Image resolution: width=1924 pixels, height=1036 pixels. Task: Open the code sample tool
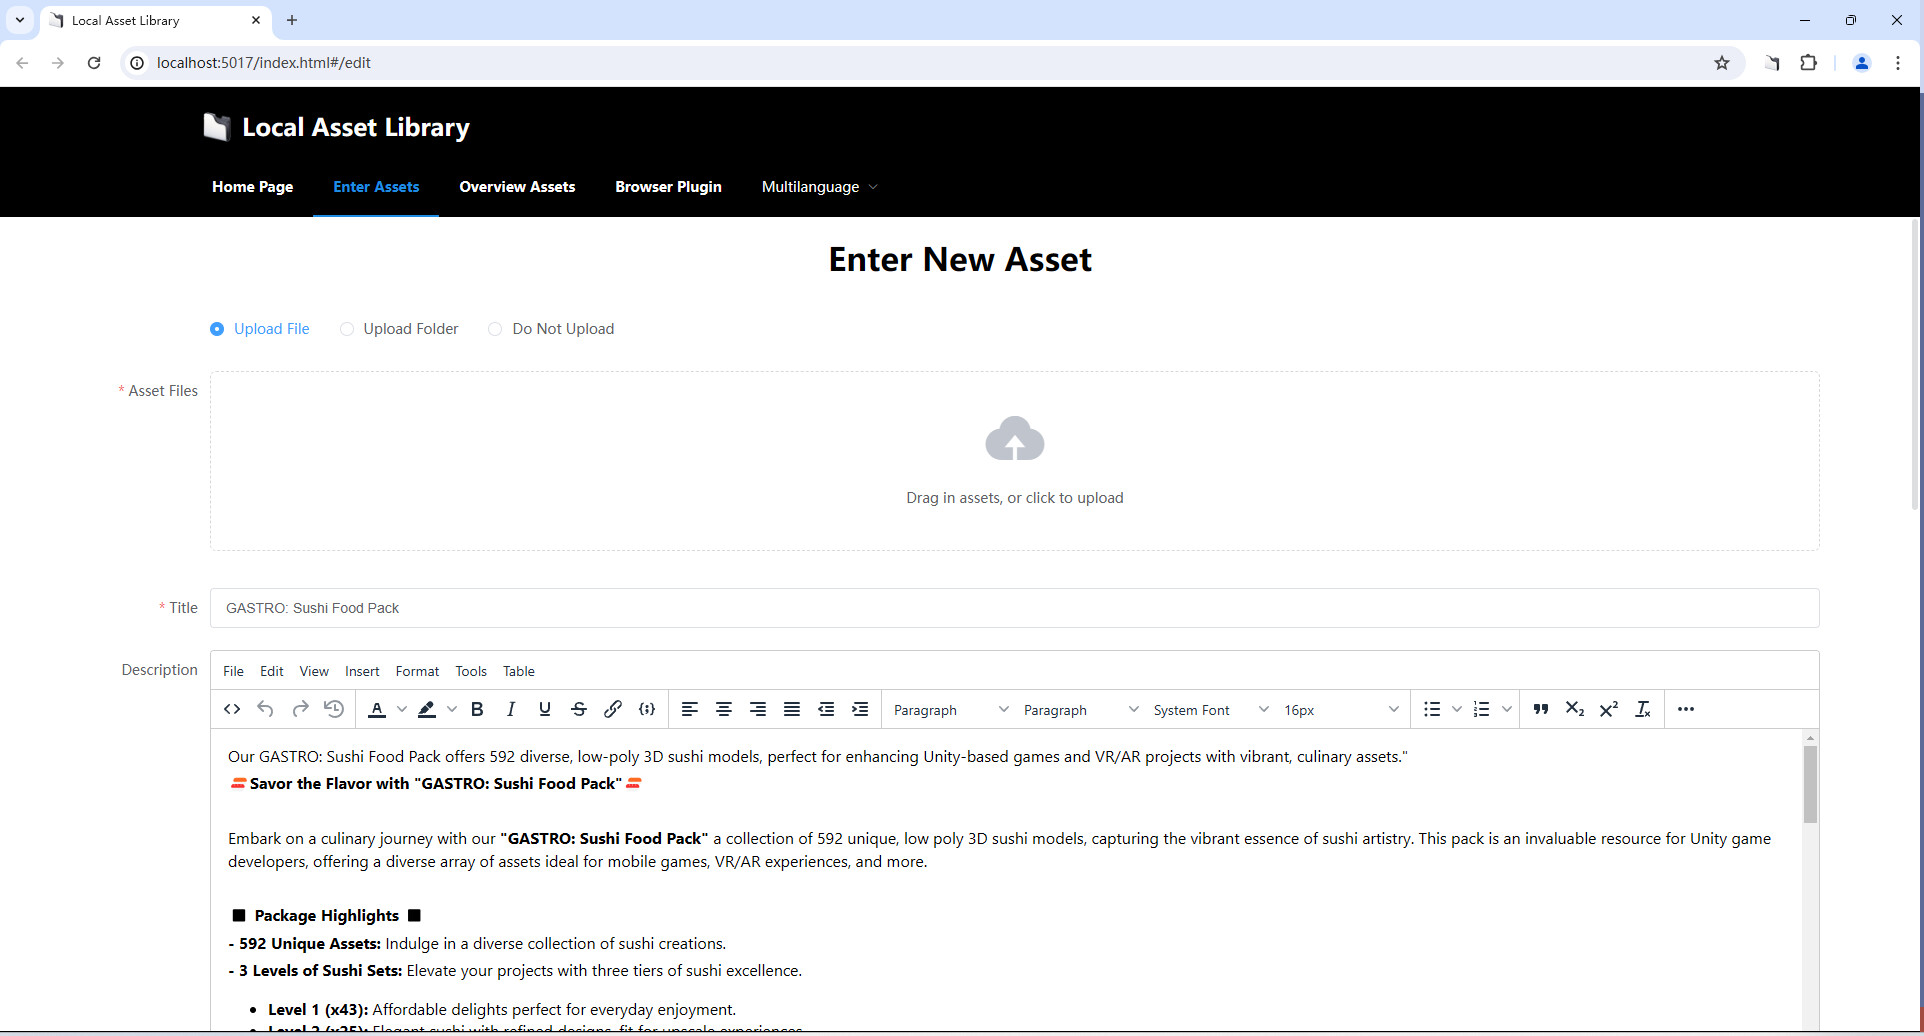pos(646,709)
